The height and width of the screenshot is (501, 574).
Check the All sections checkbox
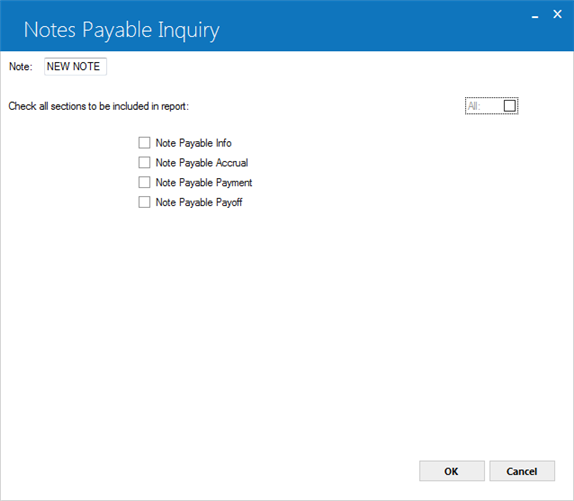pyautogui.click(x=510, y=106)
